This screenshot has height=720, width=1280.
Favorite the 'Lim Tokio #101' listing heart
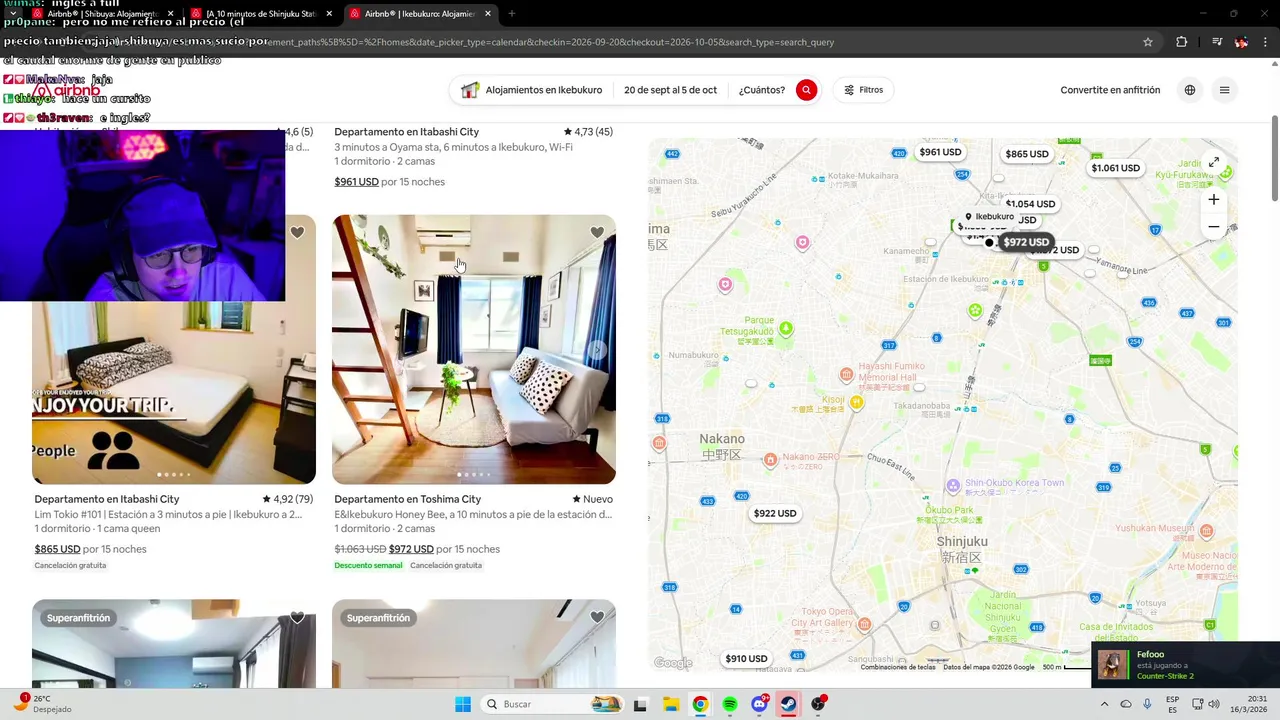[x=297, y=233]
